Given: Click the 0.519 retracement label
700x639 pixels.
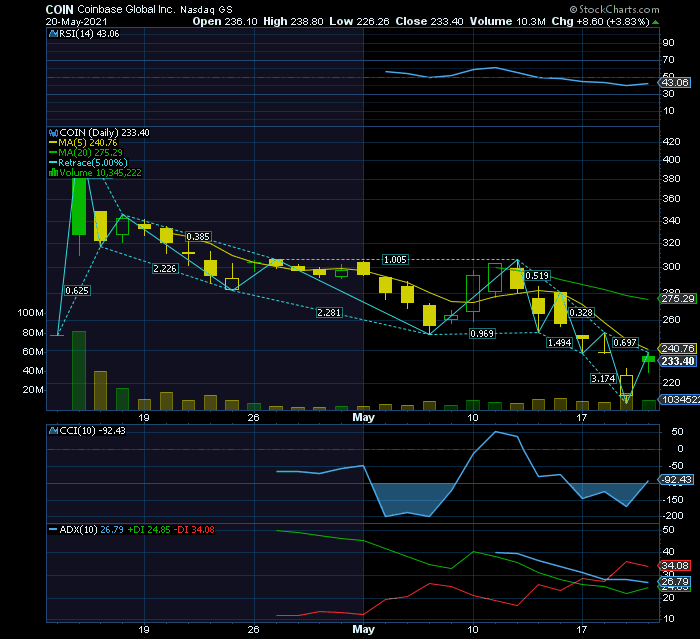Looking at the screenshot, I should click(537, 276).
